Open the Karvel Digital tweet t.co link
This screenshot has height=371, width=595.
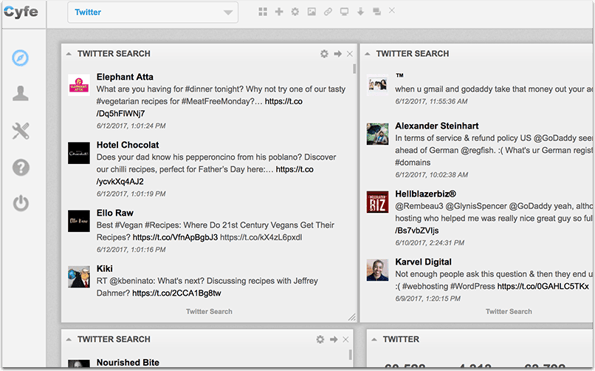(x=543, y=286)
